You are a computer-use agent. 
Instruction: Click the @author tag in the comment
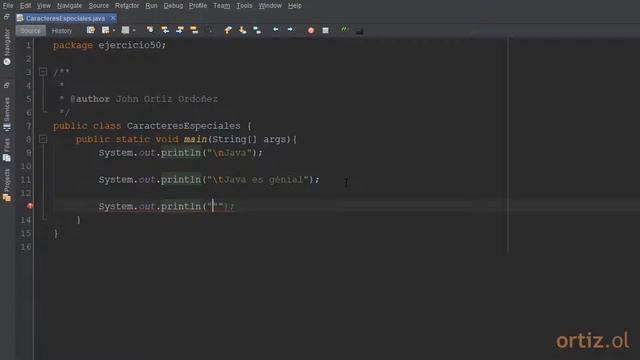pyautogui.click(x=90, y=99)
